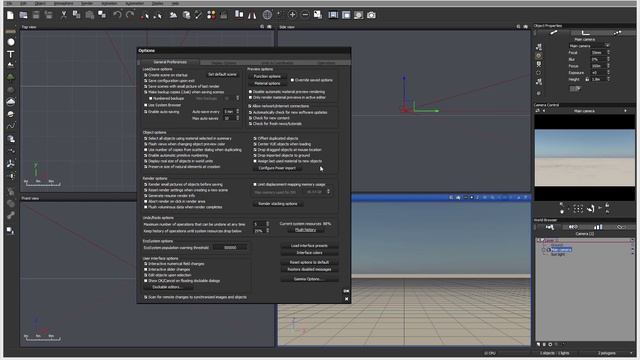
Task: Click the maximize icon of Side view
Action: (x=525, y=27)
